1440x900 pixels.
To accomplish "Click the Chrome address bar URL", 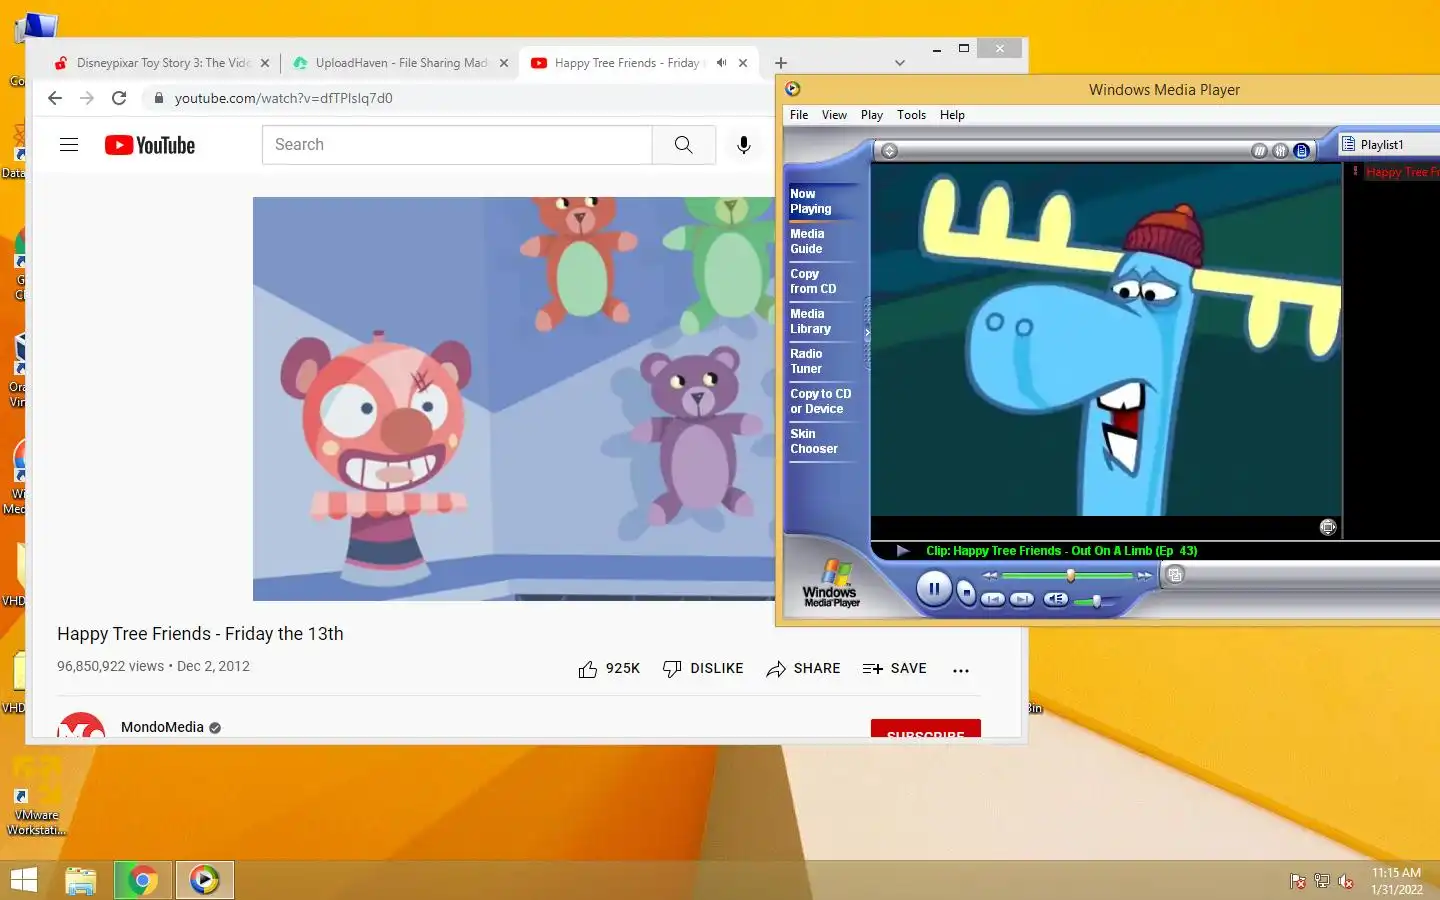I will pos(283,98).
